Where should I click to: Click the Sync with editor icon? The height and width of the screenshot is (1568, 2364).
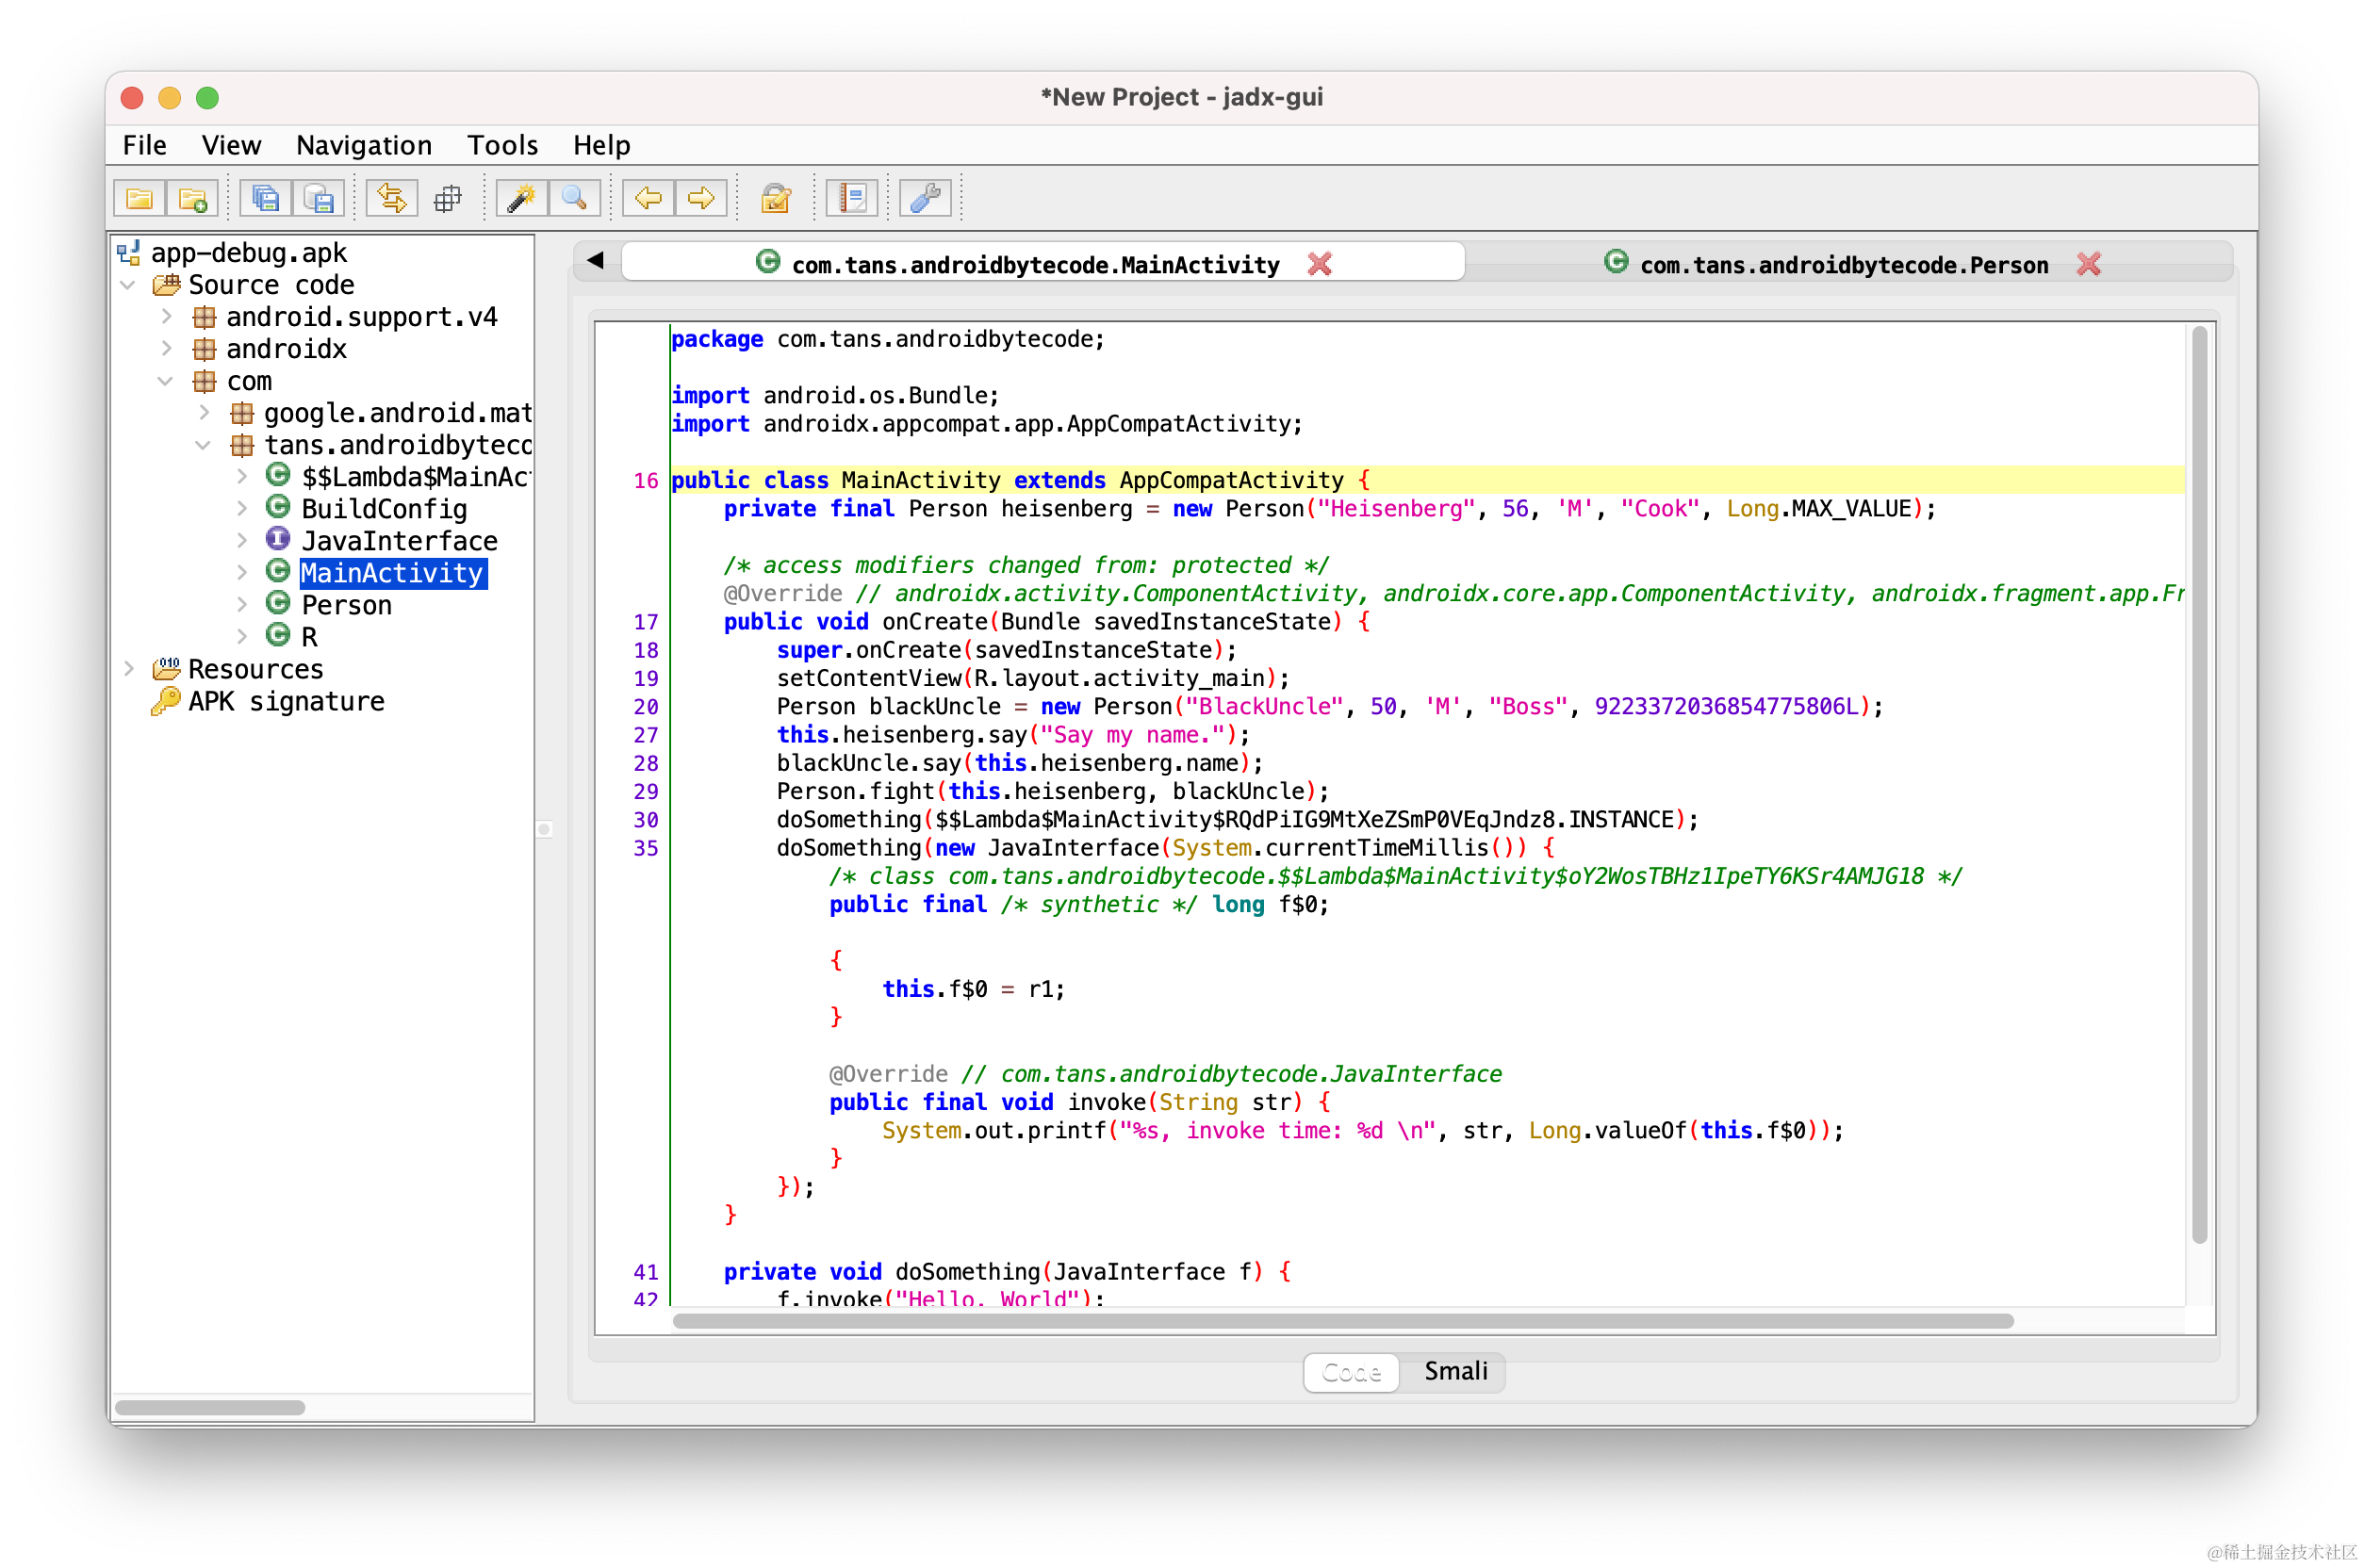(x=391, y=198)
